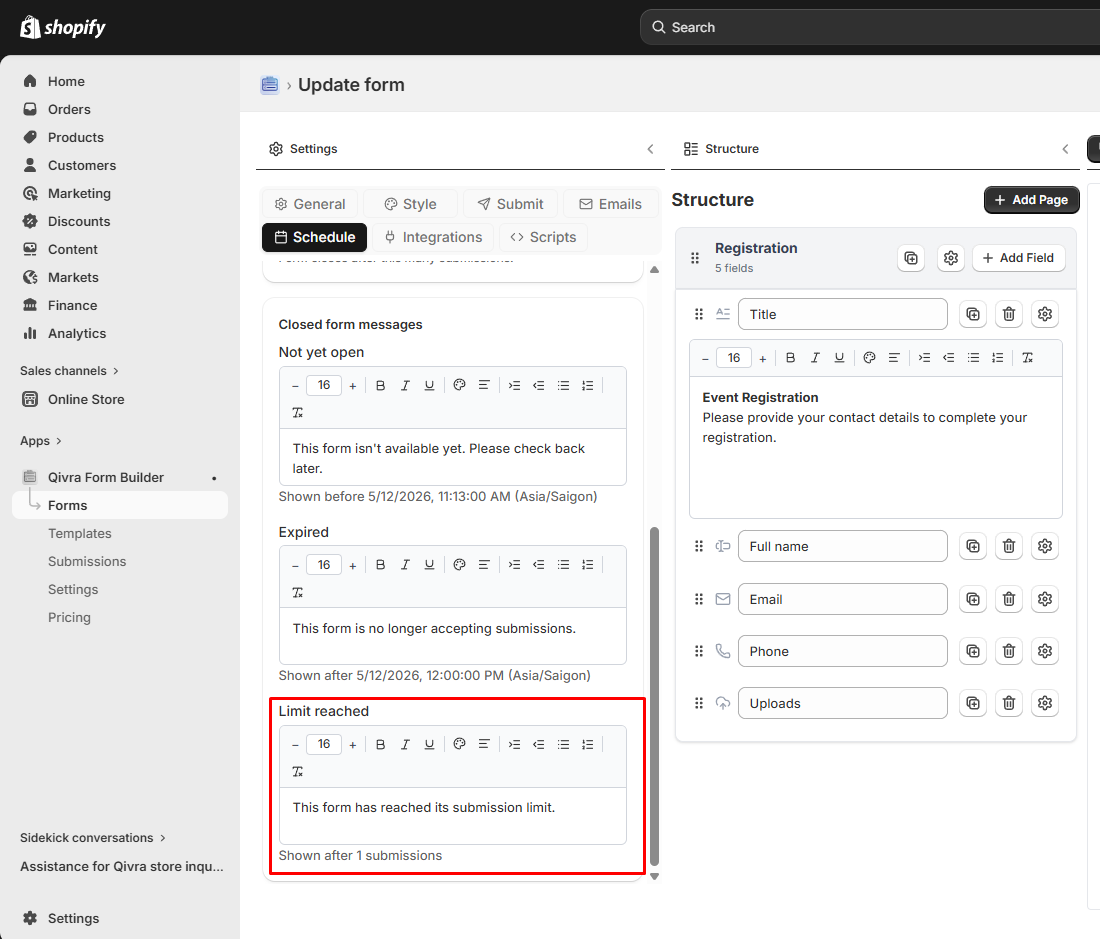1100x939 pixels.
Task: Open Registration page settings gear
Action: click(951, 258)
